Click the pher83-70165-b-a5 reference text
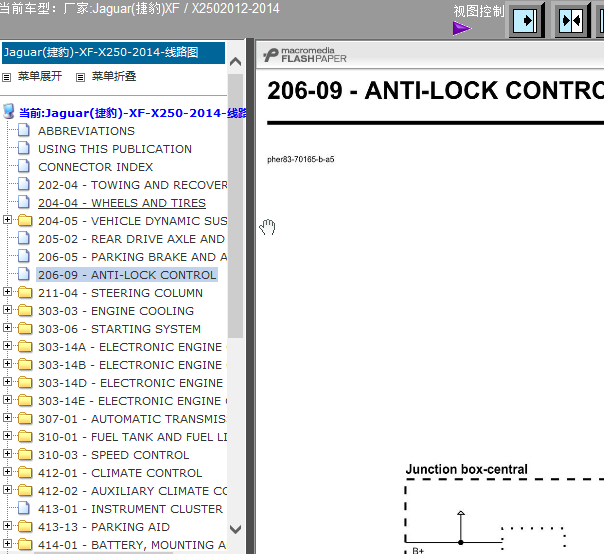The width and height of the screenshot is (604, 554). [301, 159]
